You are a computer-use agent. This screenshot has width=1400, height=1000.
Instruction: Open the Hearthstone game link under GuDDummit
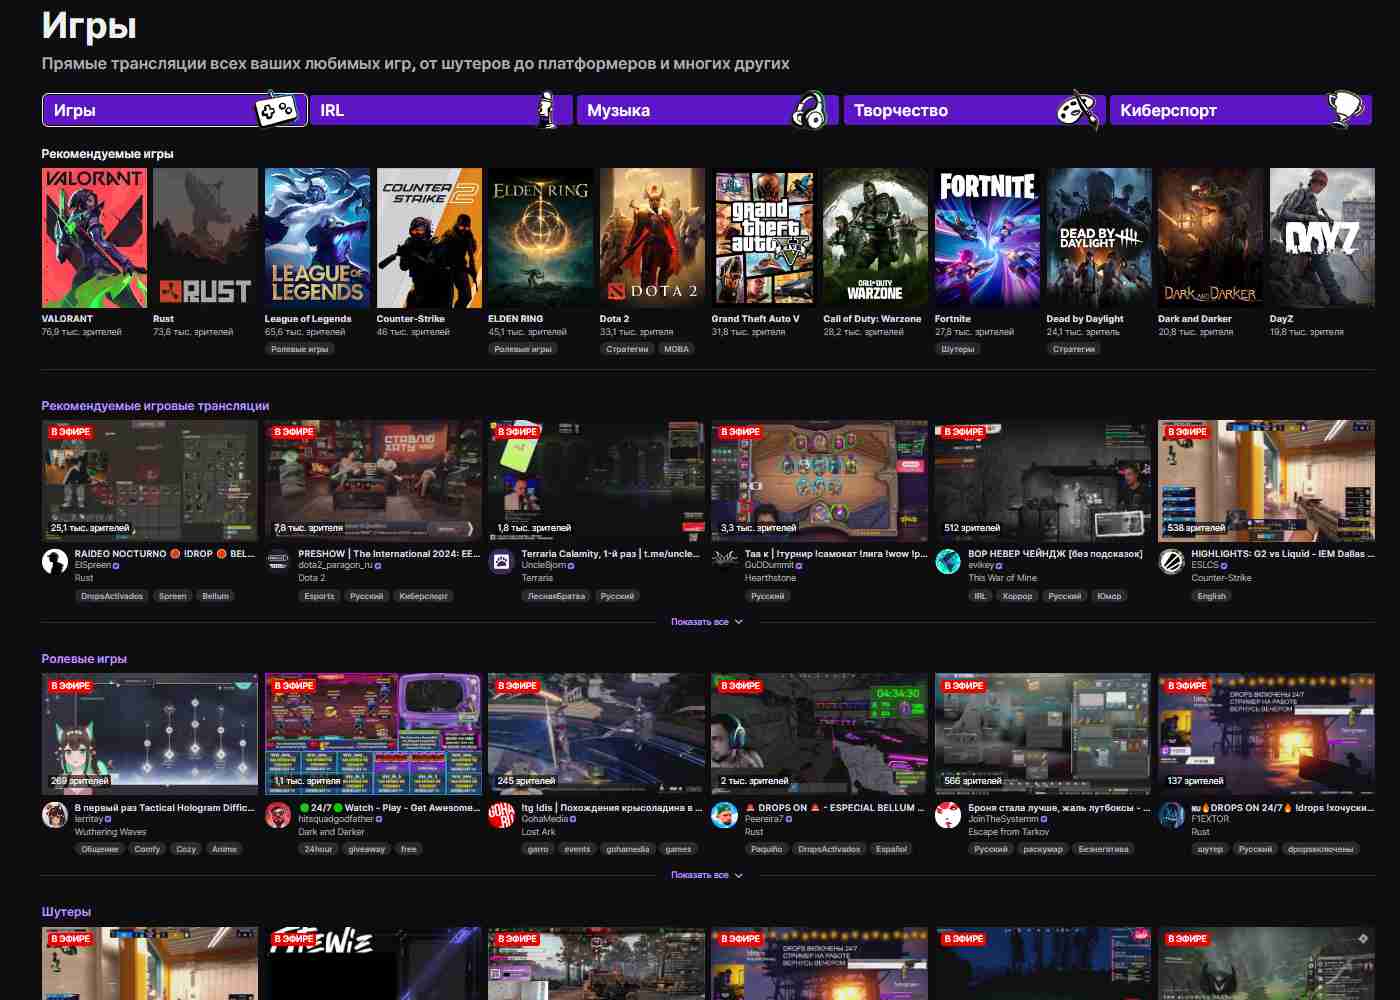[x=770, y=578]
